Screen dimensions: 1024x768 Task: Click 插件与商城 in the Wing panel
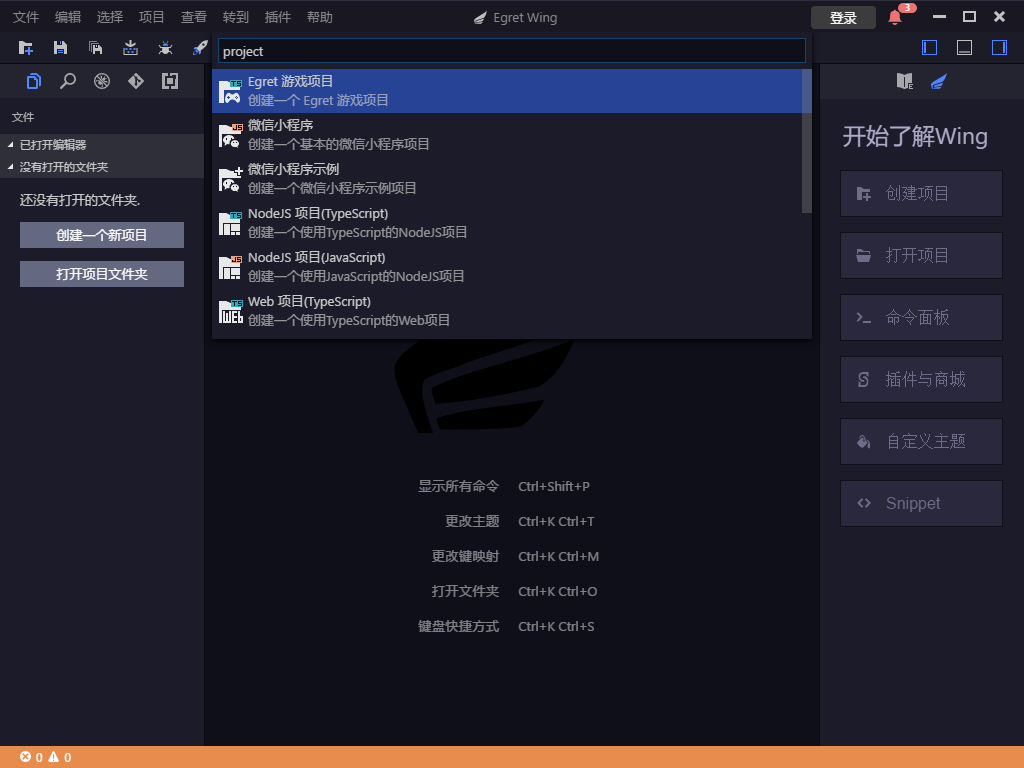coord(921,379)
